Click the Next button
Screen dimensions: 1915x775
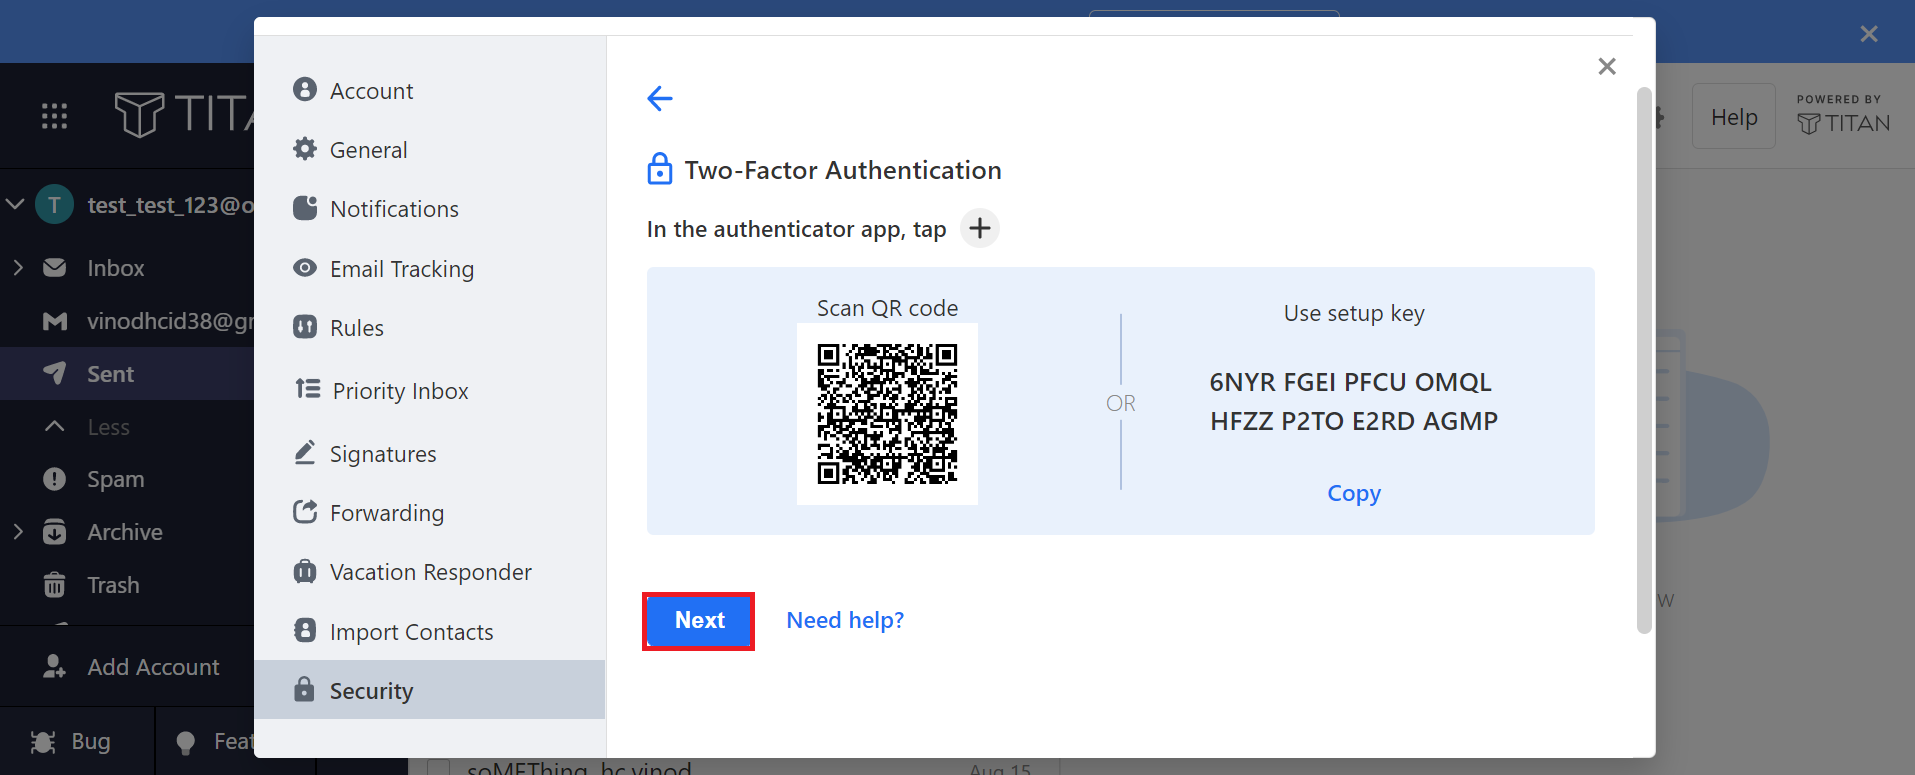coord(699,620)
